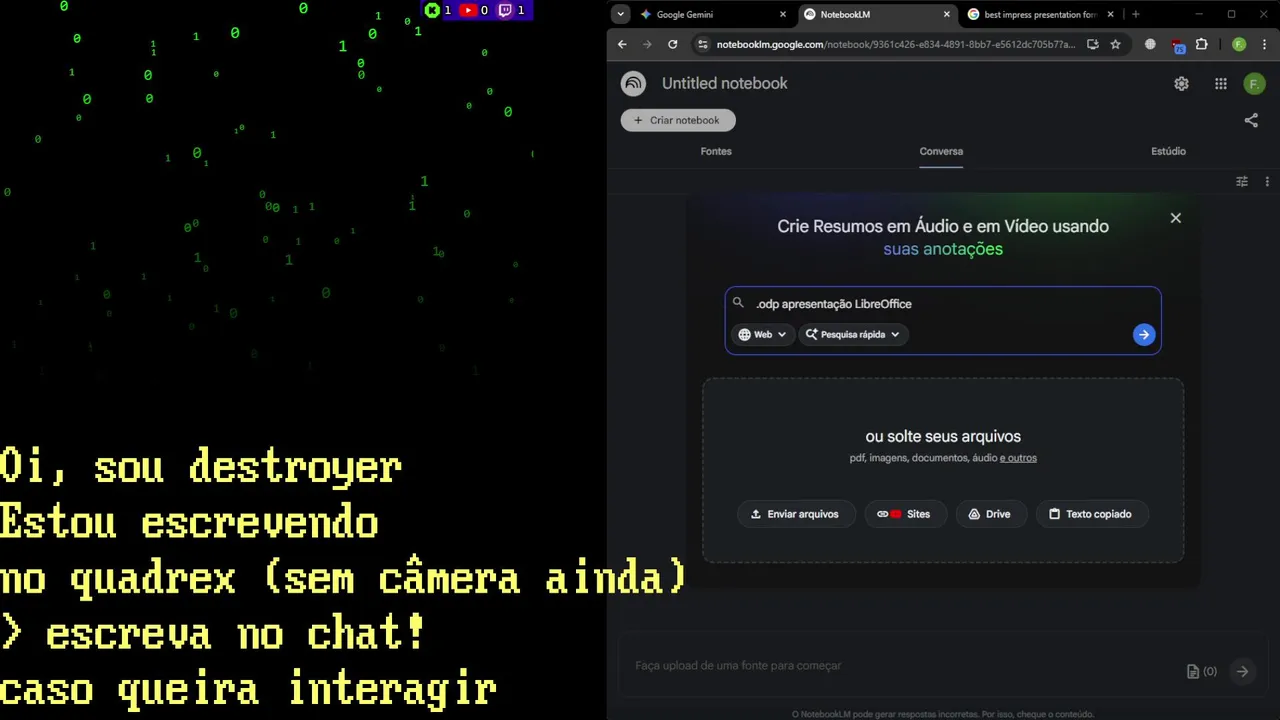
Task: Send the chat message arrow
Action: point(1242,672)
